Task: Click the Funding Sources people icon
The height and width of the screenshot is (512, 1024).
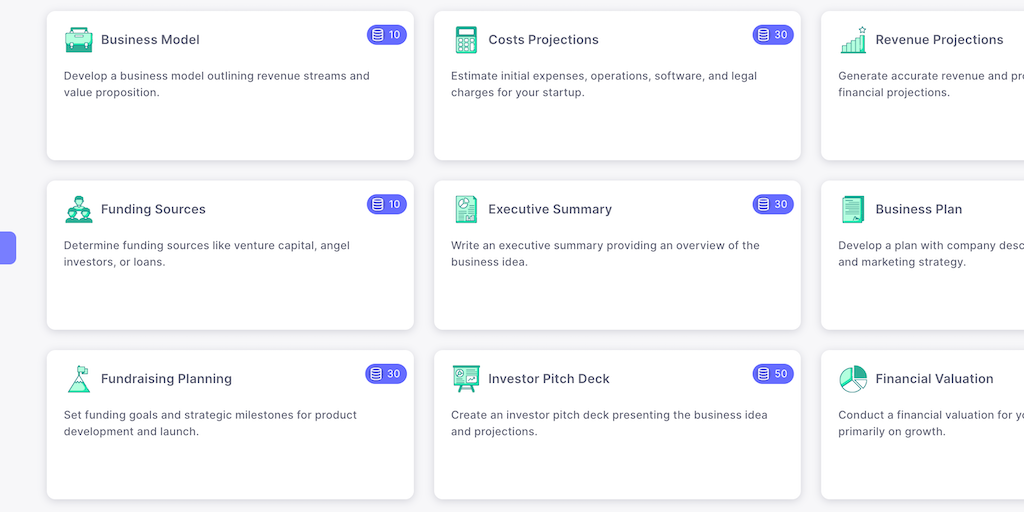Action: coord(78,209)
